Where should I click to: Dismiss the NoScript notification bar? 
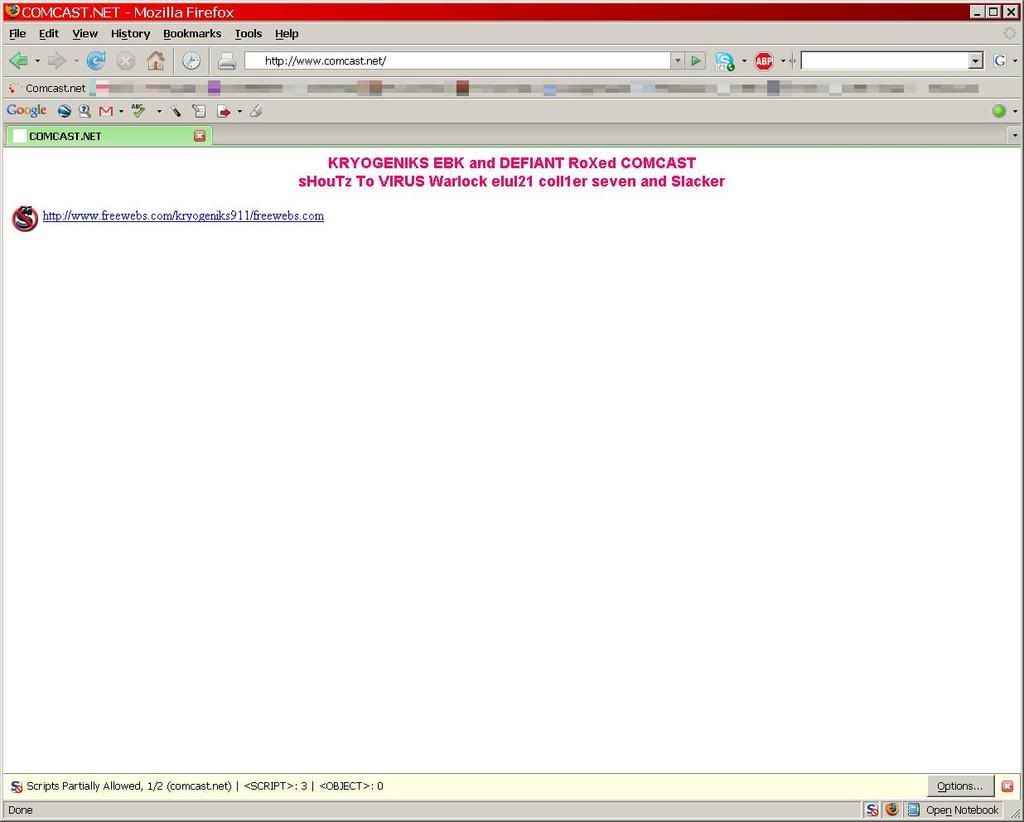point(1008,786)
